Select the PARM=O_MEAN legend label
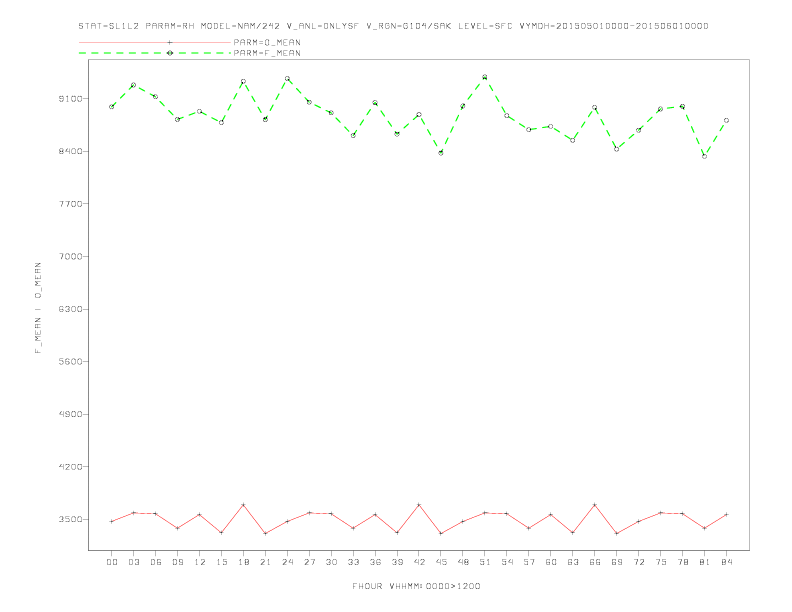This screenshot has width=792, height=612. click(x=267, y=42)
